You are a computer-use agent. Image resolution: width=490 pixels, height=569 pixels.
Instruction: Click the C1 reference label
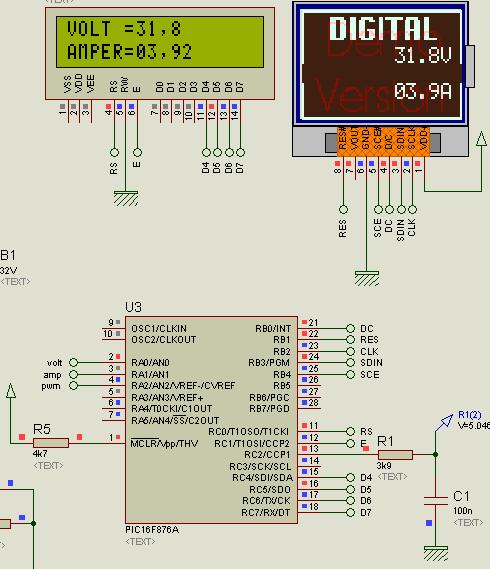(x=461, y=496)
